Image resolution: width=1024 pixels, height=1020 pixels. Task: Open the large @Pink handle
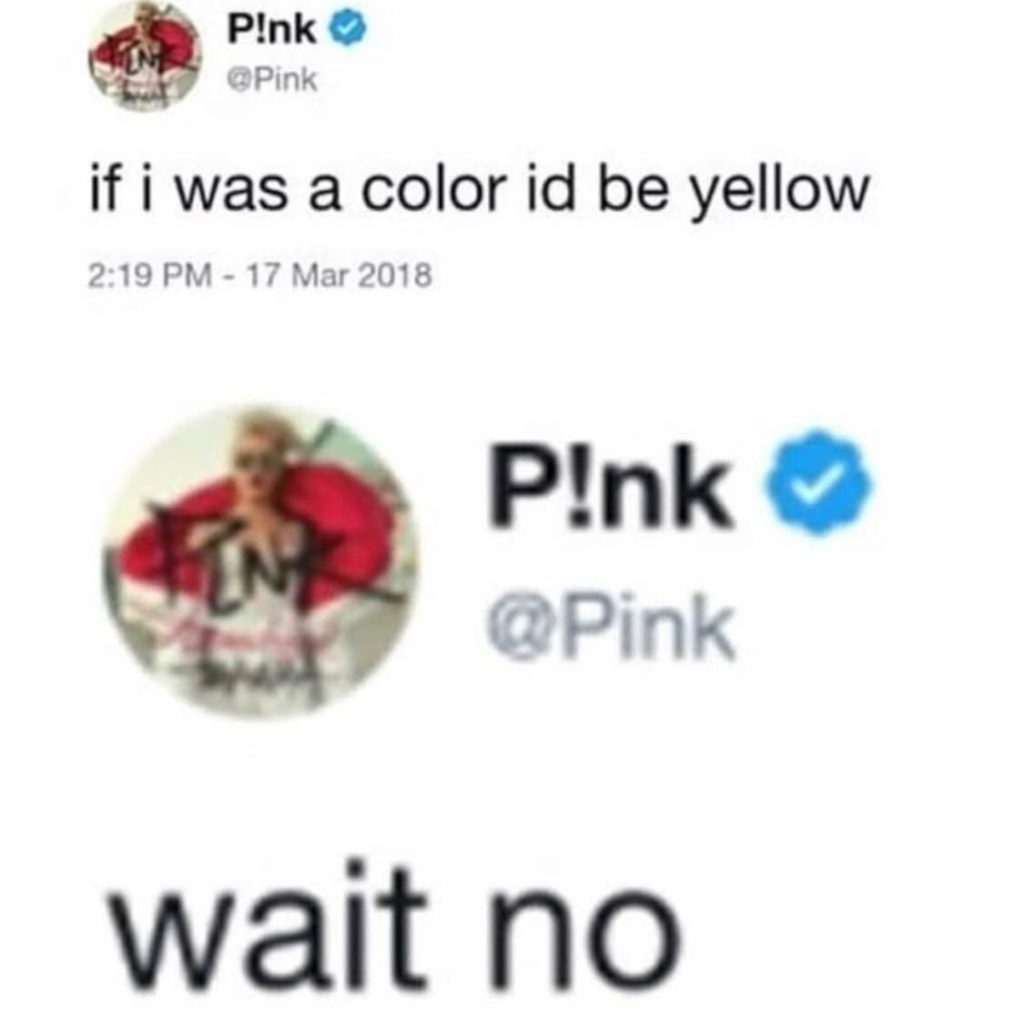pos(615,626)
